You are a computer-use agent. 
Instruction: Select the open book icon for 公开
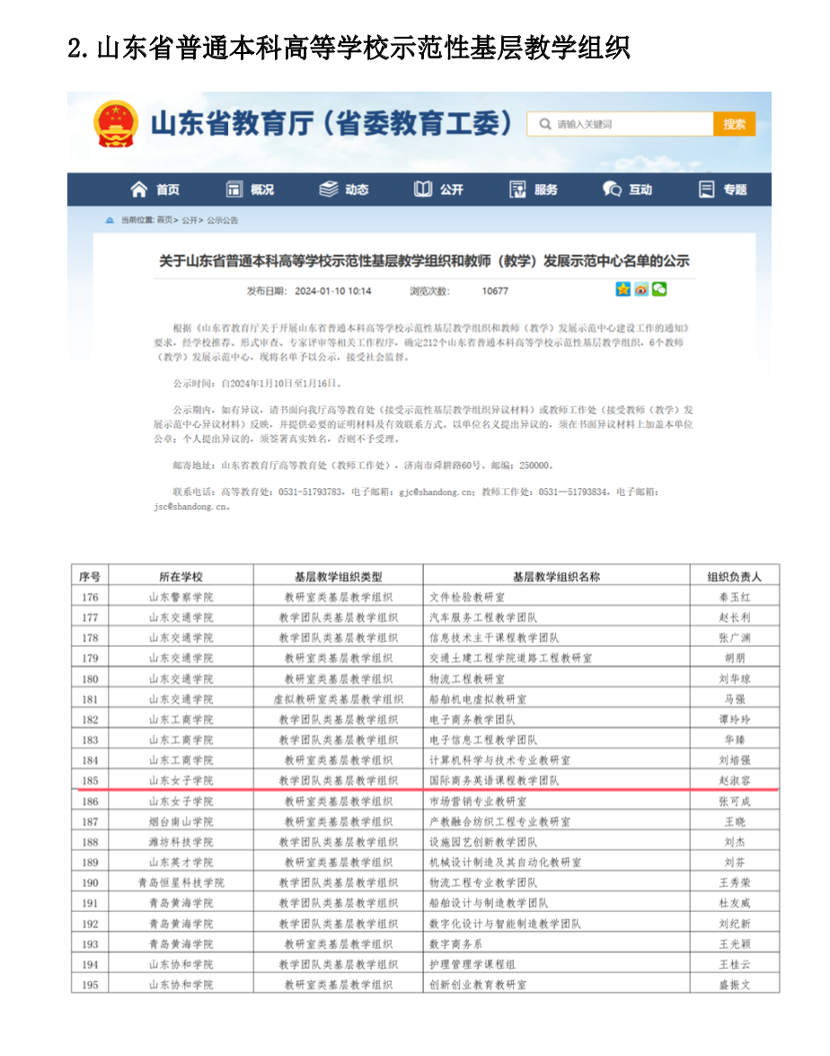[423, 190]
